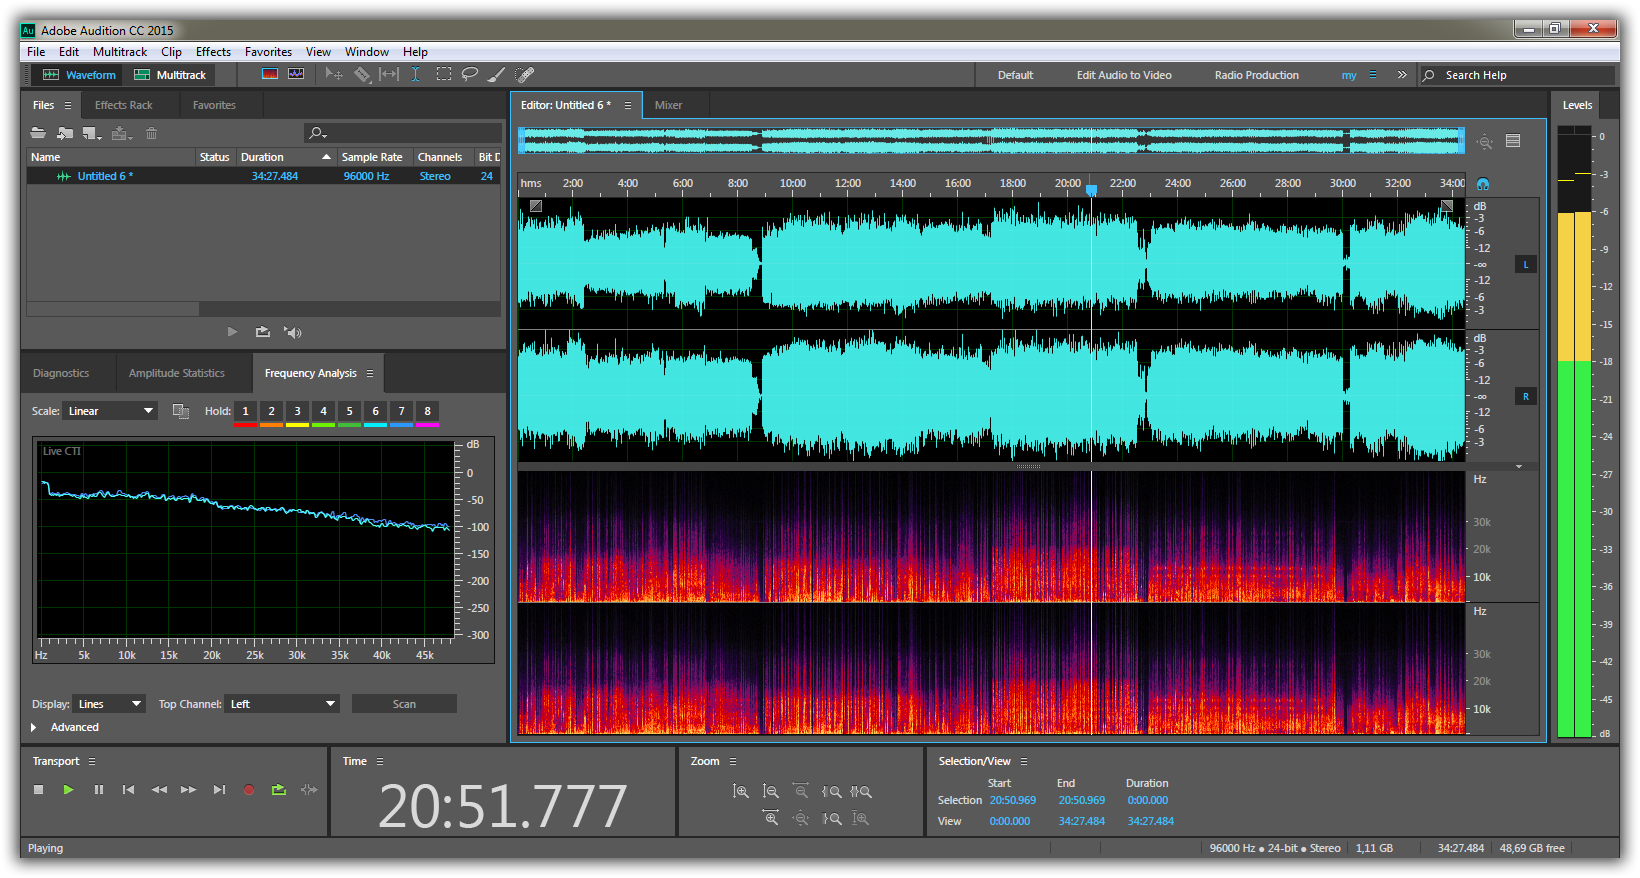Click the left channel fade-in handle
1640x878 pixels.
(536, 206)
